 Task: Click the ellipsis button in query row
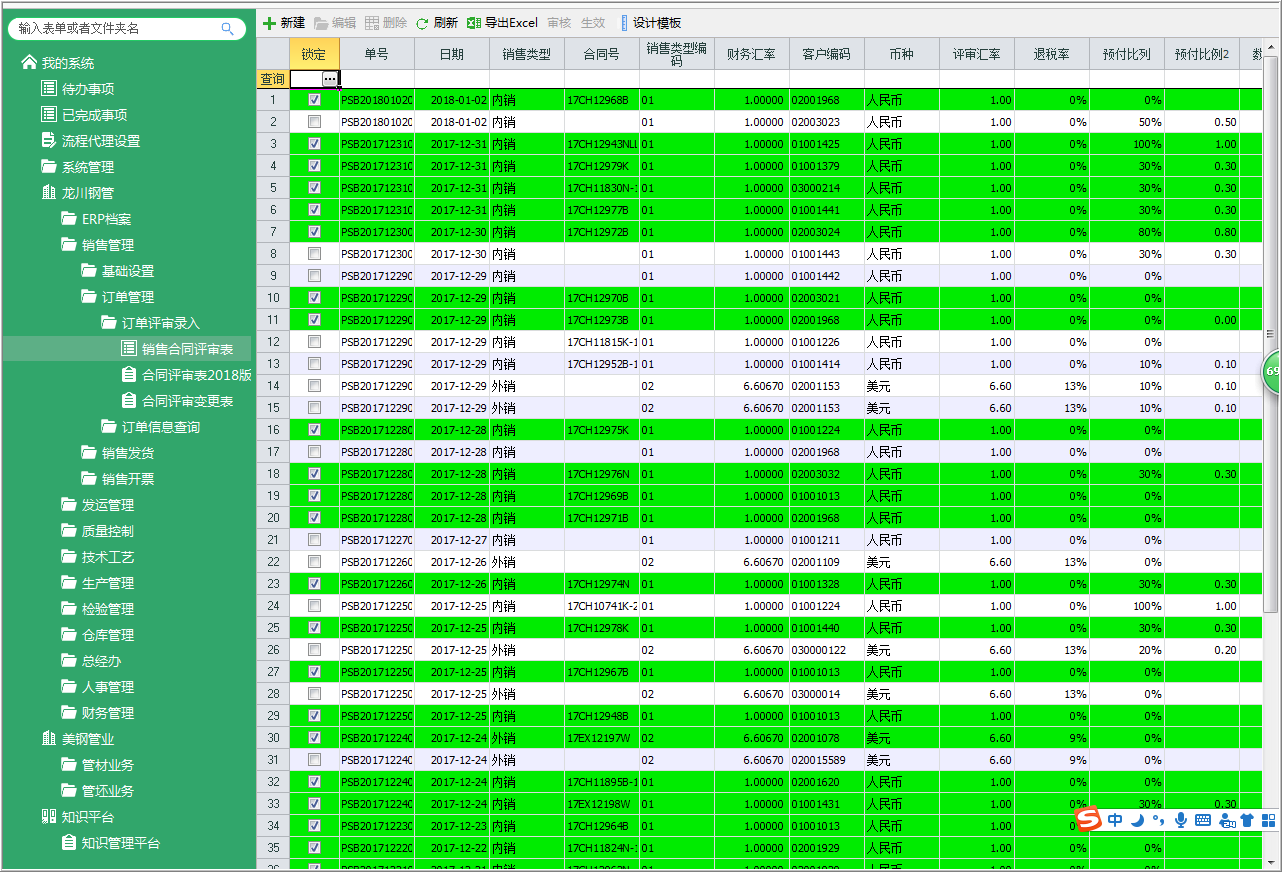pyautogui.click(x=330, y=79)
